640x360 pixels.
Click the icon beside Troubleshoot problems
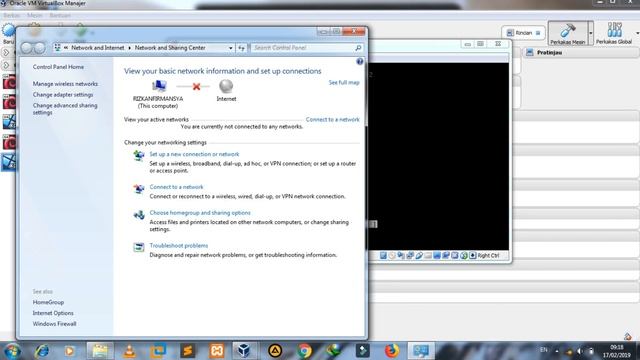pos(139,247)
